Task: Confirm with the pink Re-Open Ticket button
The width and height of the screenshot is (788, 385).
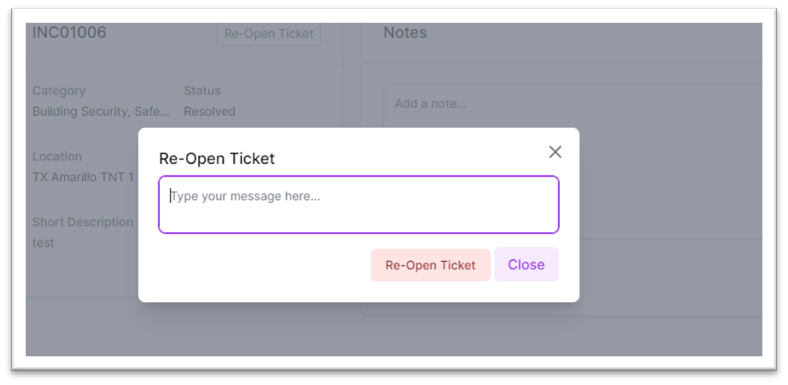Action: click(x=430, y=265)
